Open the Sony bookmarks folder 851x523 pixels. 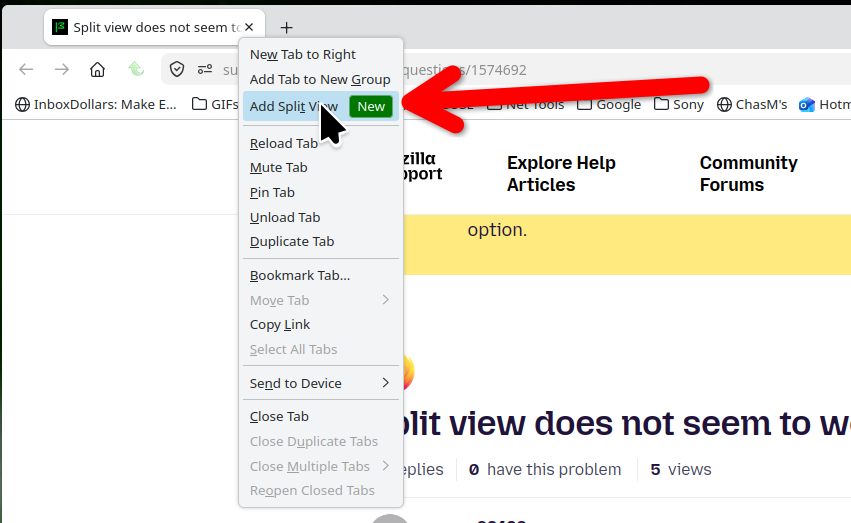[679, 104]
